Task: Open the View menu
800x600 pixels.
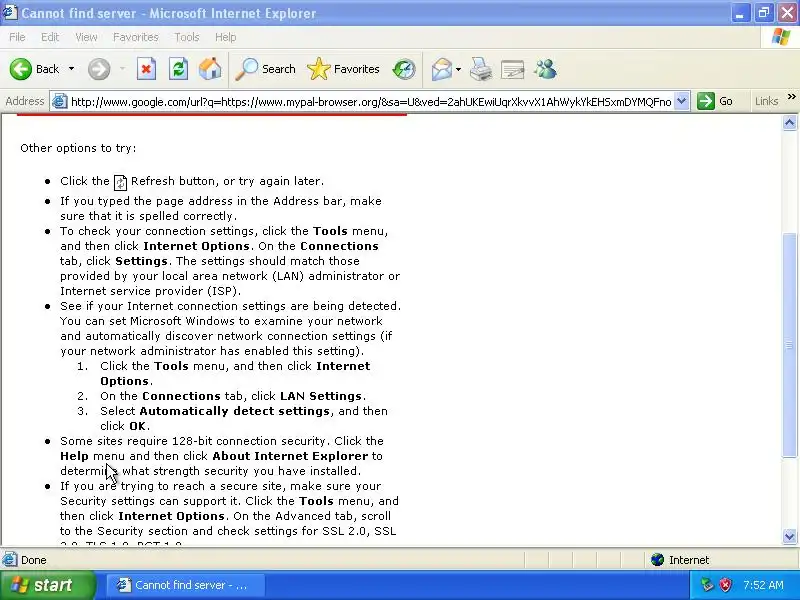Action: click(x=86, y=37)
